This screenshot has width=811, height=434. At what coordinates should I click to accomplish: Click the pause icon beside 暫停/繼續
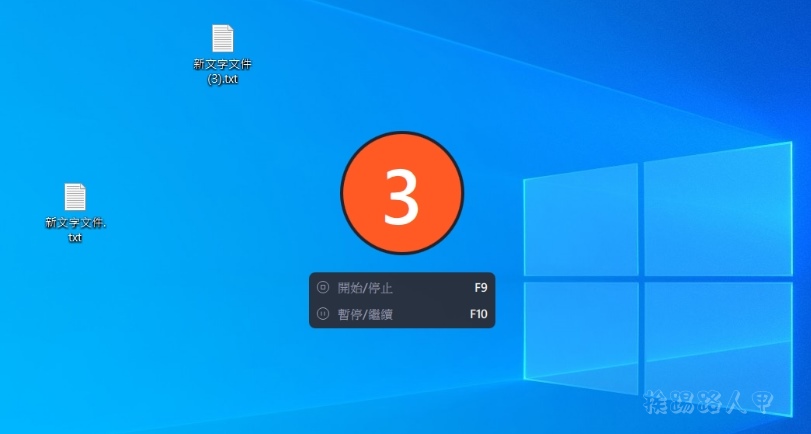pos(323,313)
